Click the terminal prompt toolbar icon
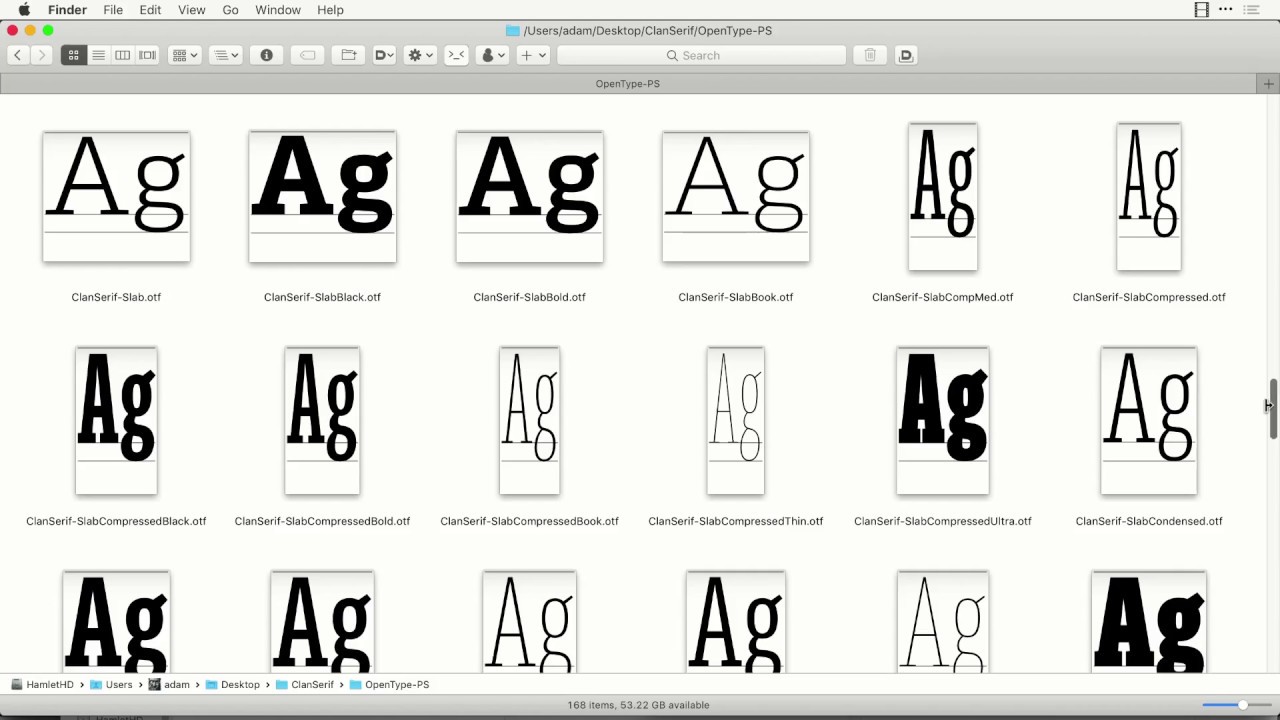 tap(456, 56)
